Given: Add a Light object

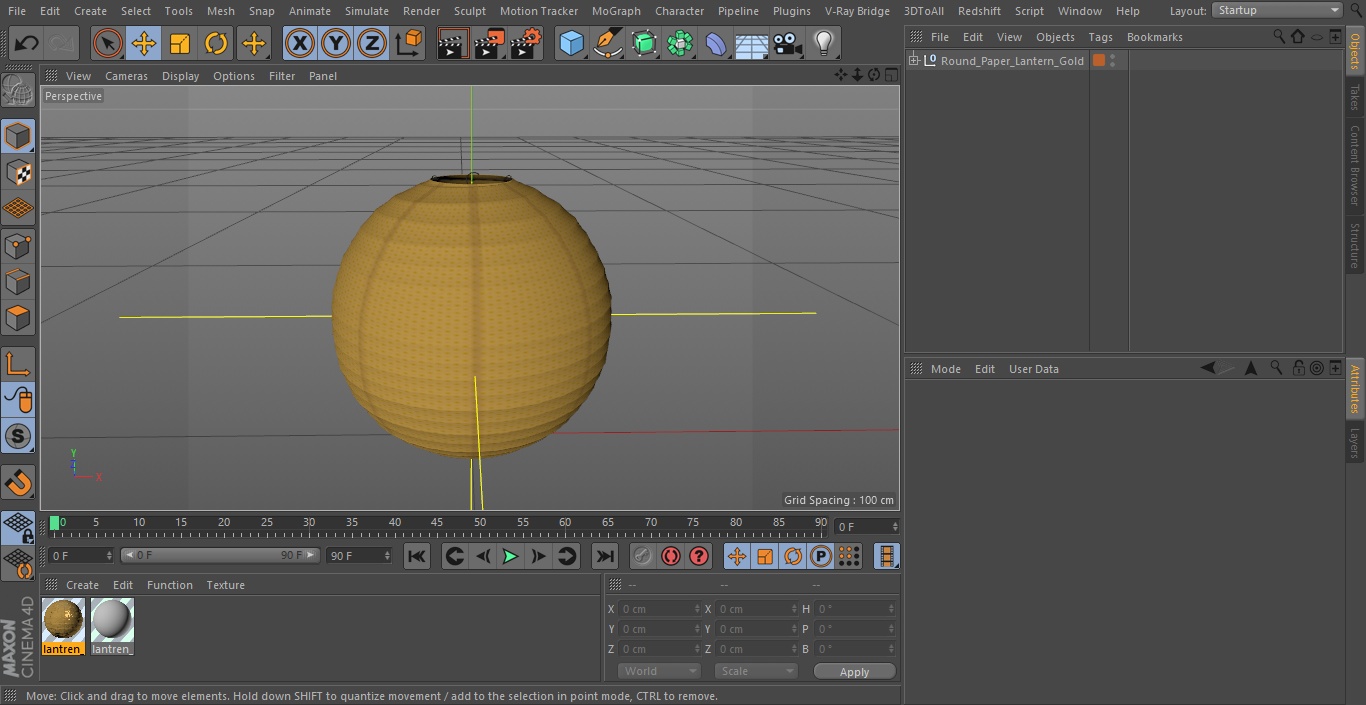Looking at the screenshot, I should [824, 44].
